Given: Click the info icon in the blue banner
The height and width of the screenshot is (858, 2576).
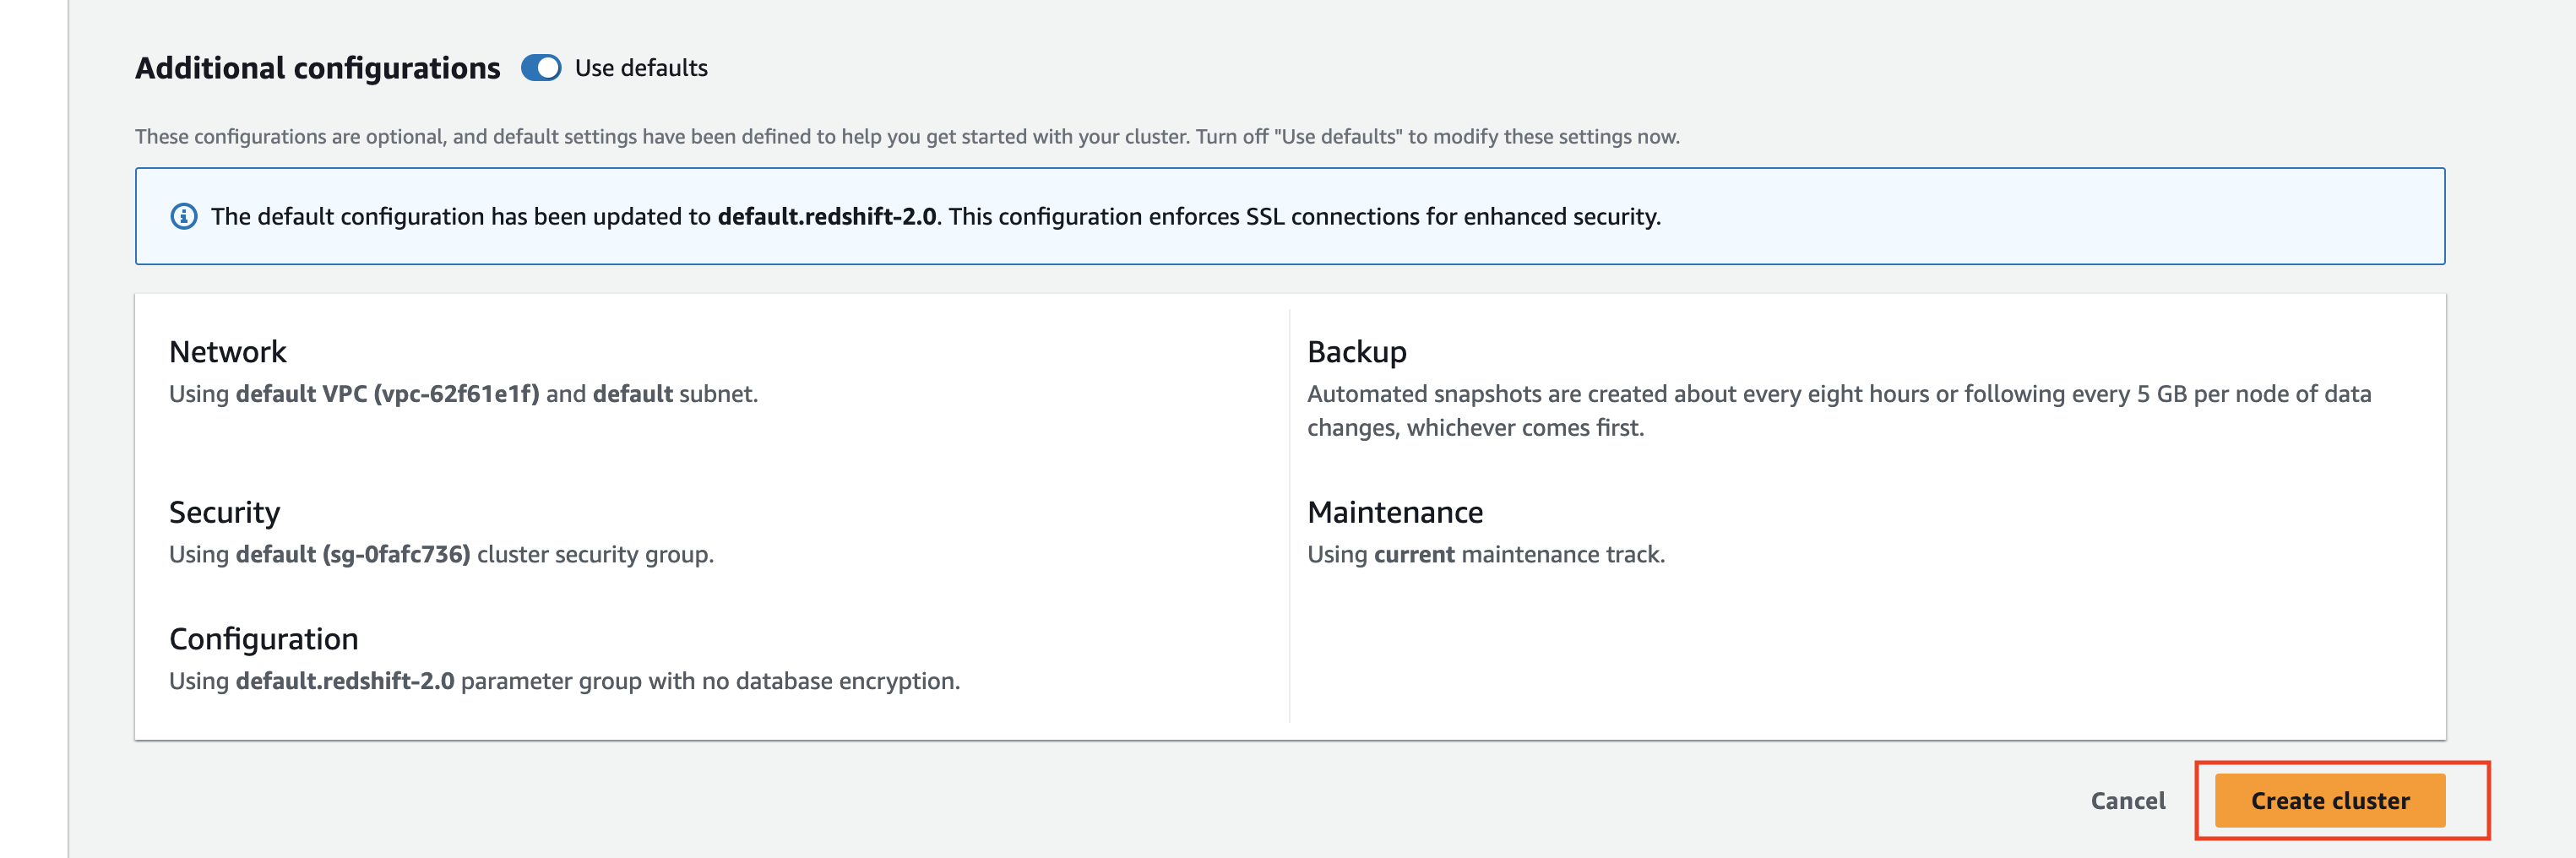Looking at the screenshot, I should [x=184, y=216].
